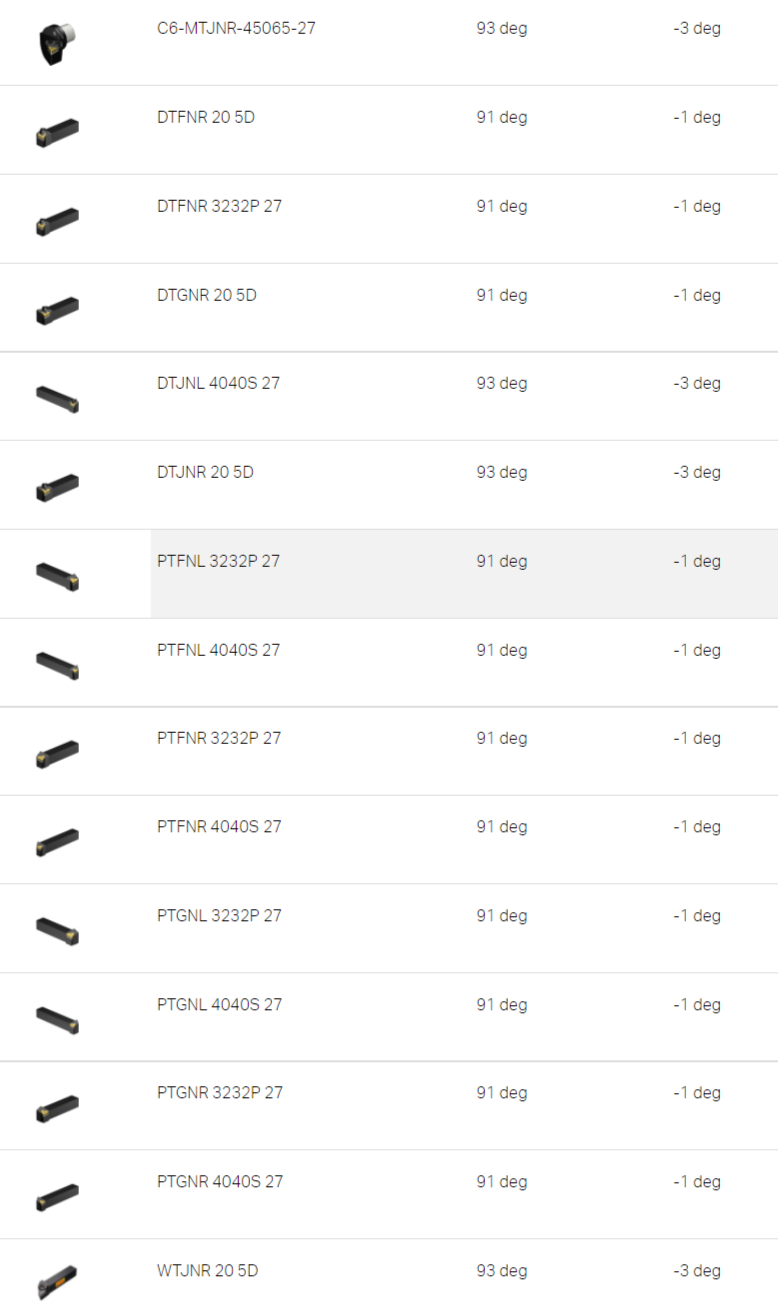Select the C6-MTJNR-45065-27 product name
This screenshot has width=778, height=1313.
point(236,28)
